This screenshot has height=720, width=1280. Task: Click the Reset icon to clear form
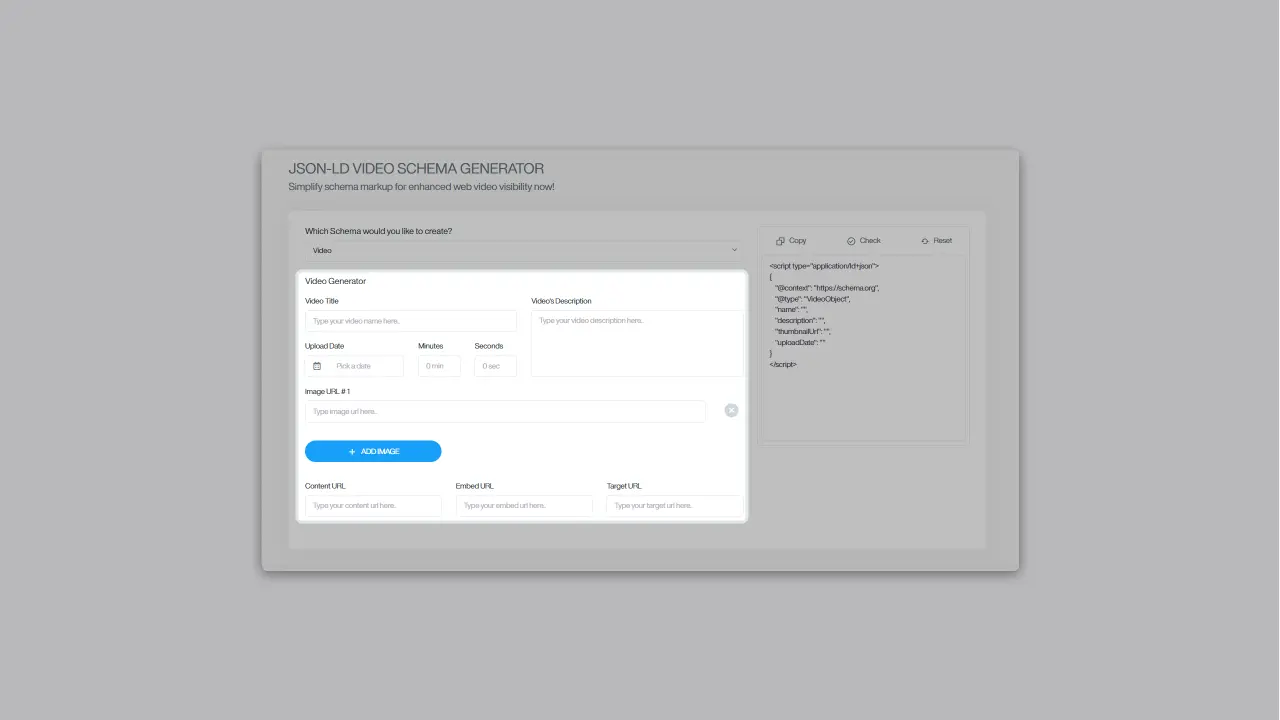(x=925, y=241)
